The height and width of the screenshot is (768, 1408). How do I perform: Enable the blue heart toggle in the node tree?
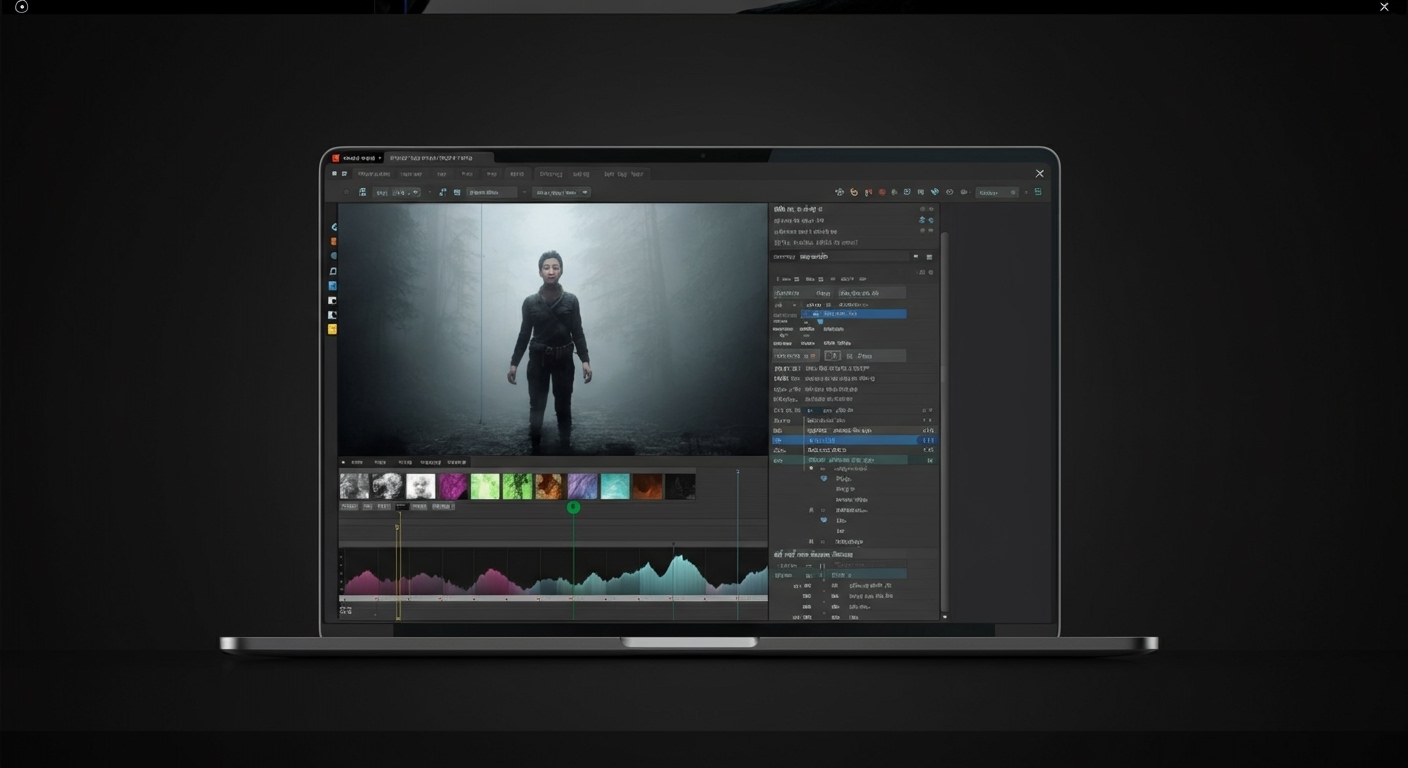[x=823, y=479]
